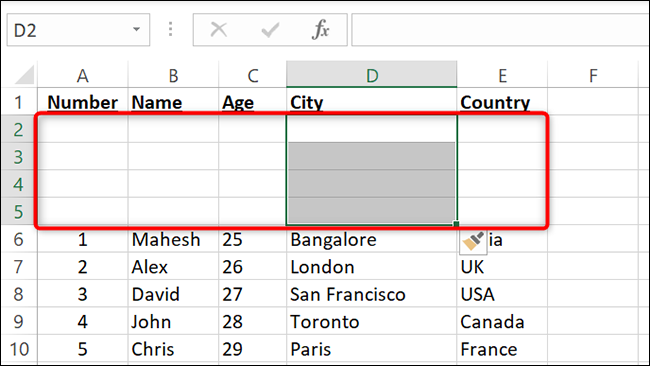
Task: Select row 5 header
Action: (19, 211)
